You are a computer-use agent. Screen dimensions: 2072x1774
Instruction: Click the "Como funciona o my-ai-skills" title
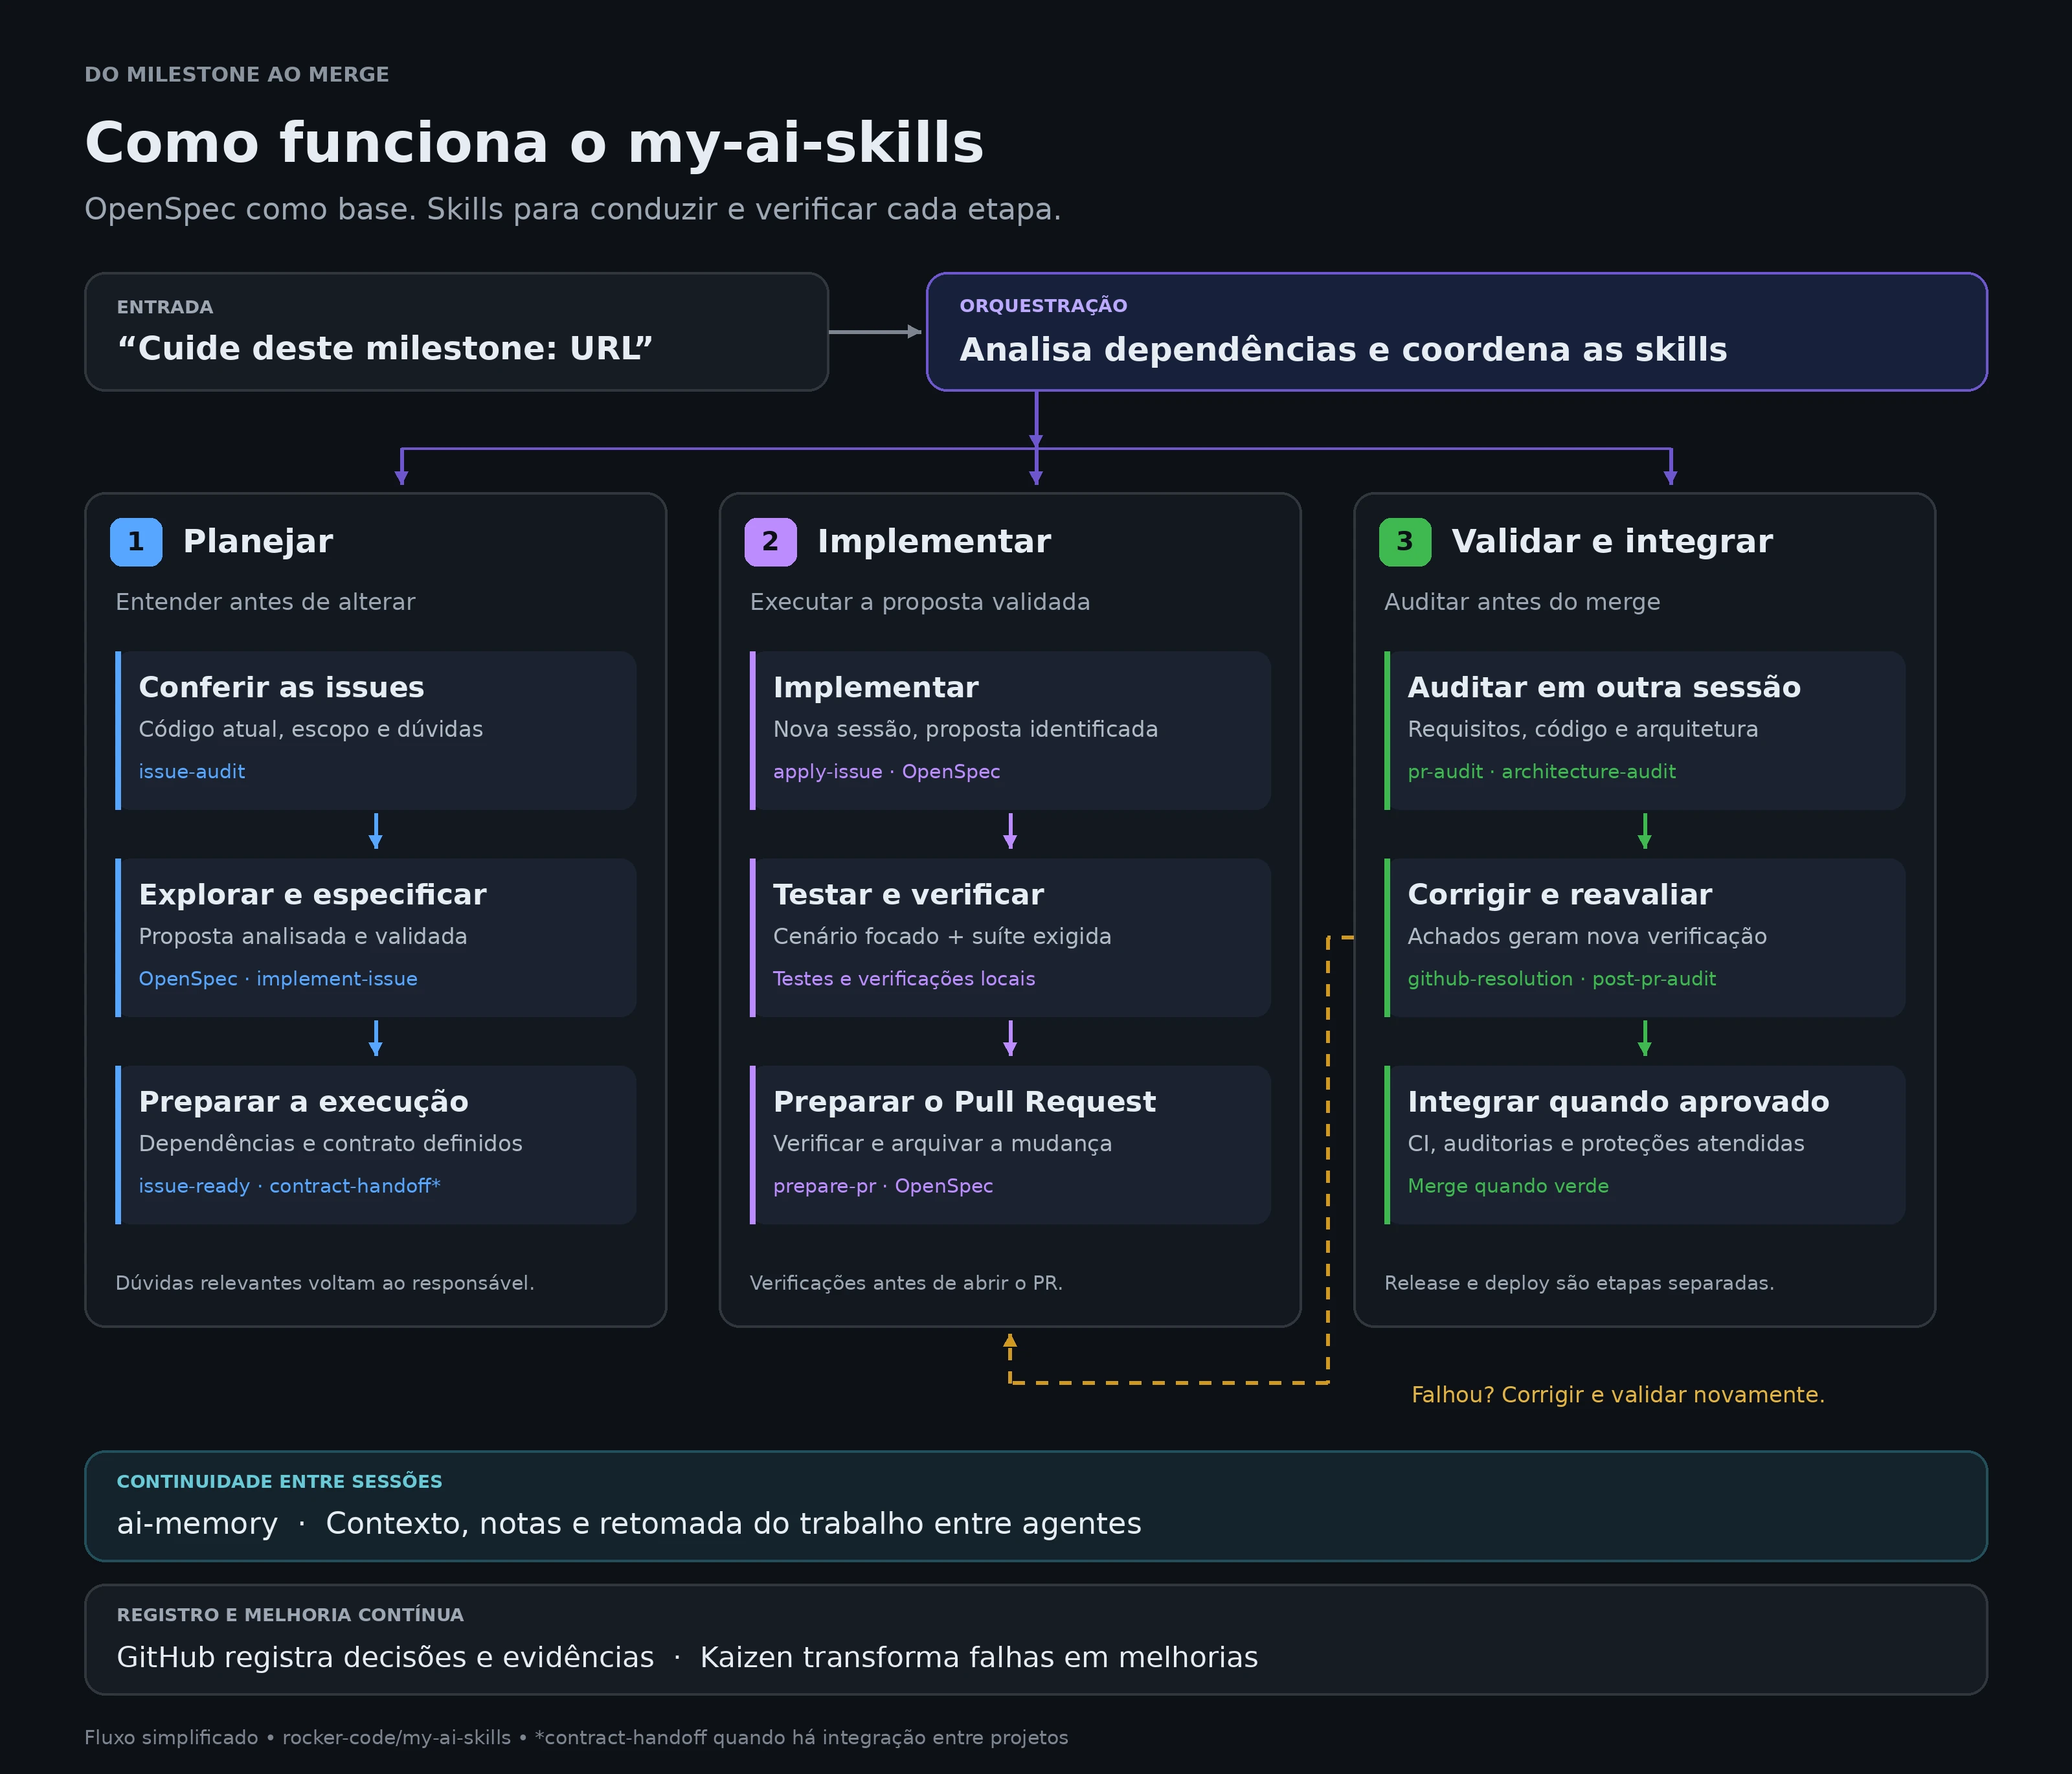tap(534, 143)
